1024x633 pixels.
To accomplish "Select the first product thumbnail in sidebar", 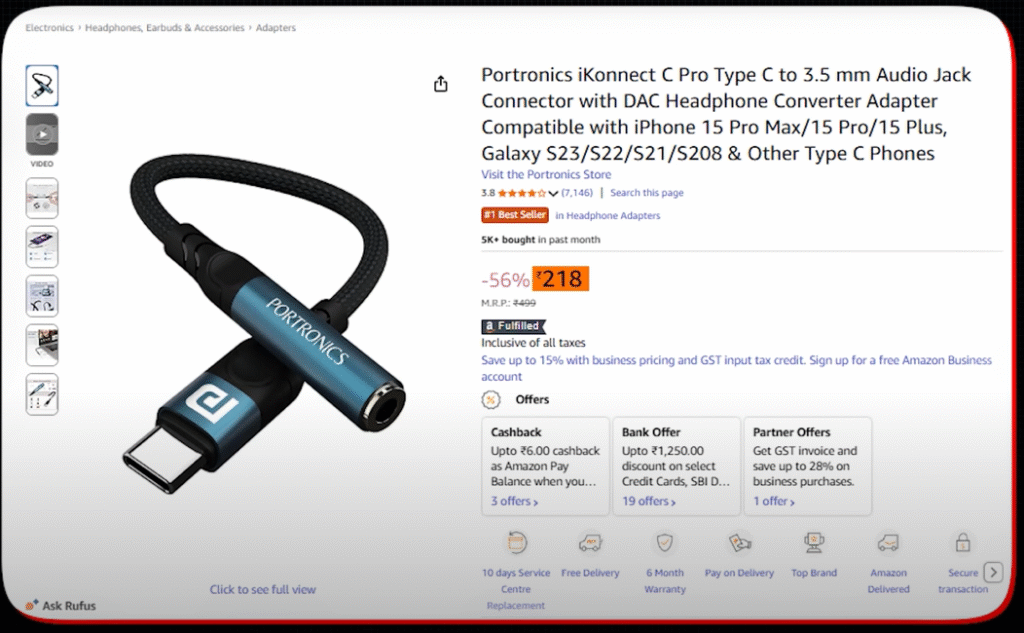I will (42, 85).
